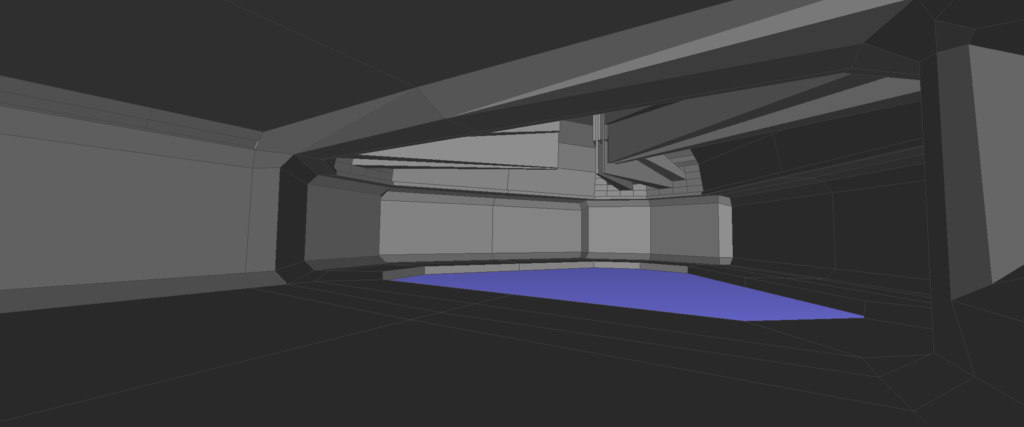The width and height of the screenshot is (1024, 427).
Task: Click the rightmost back wall panel
Action: (x=690, y=230)
